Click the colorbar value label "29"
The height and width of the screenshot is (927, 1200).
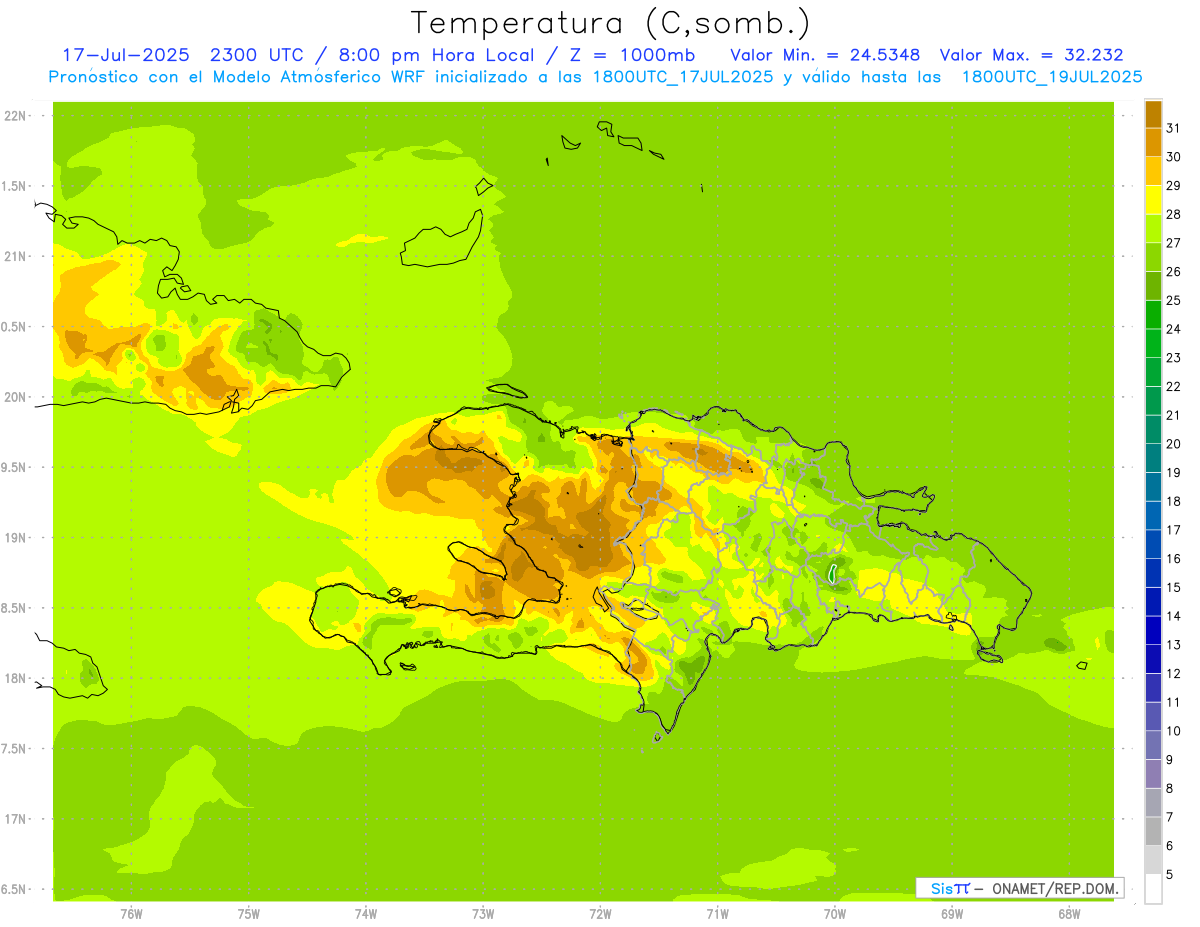pyautogui.click(x=1174, y=186)
